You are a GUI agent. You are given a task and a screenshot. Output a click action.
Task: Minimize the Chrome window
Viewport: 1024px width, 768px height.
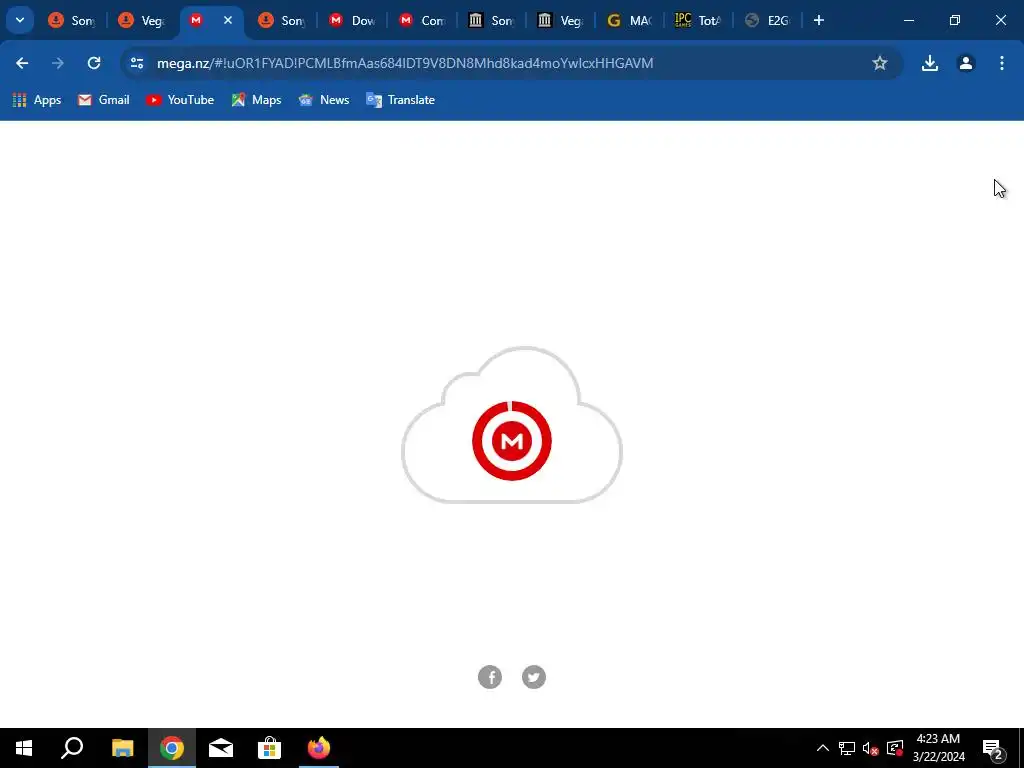(x=909, y=20)
